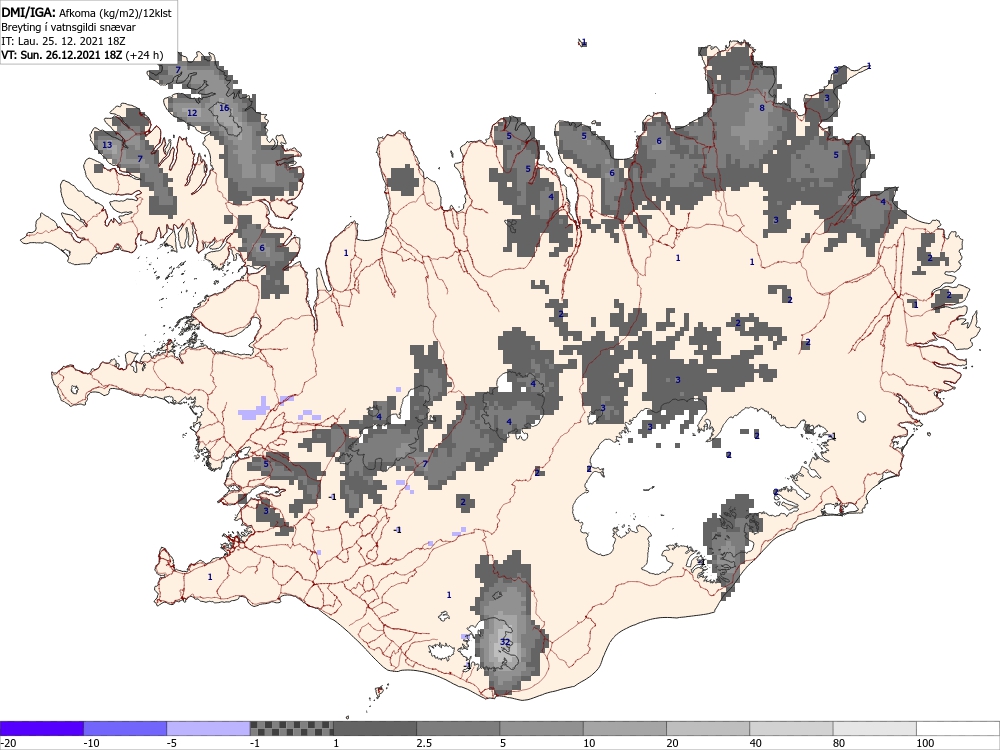Click the '40' legend scale label

pyautogui.click(x=756, y=743)
